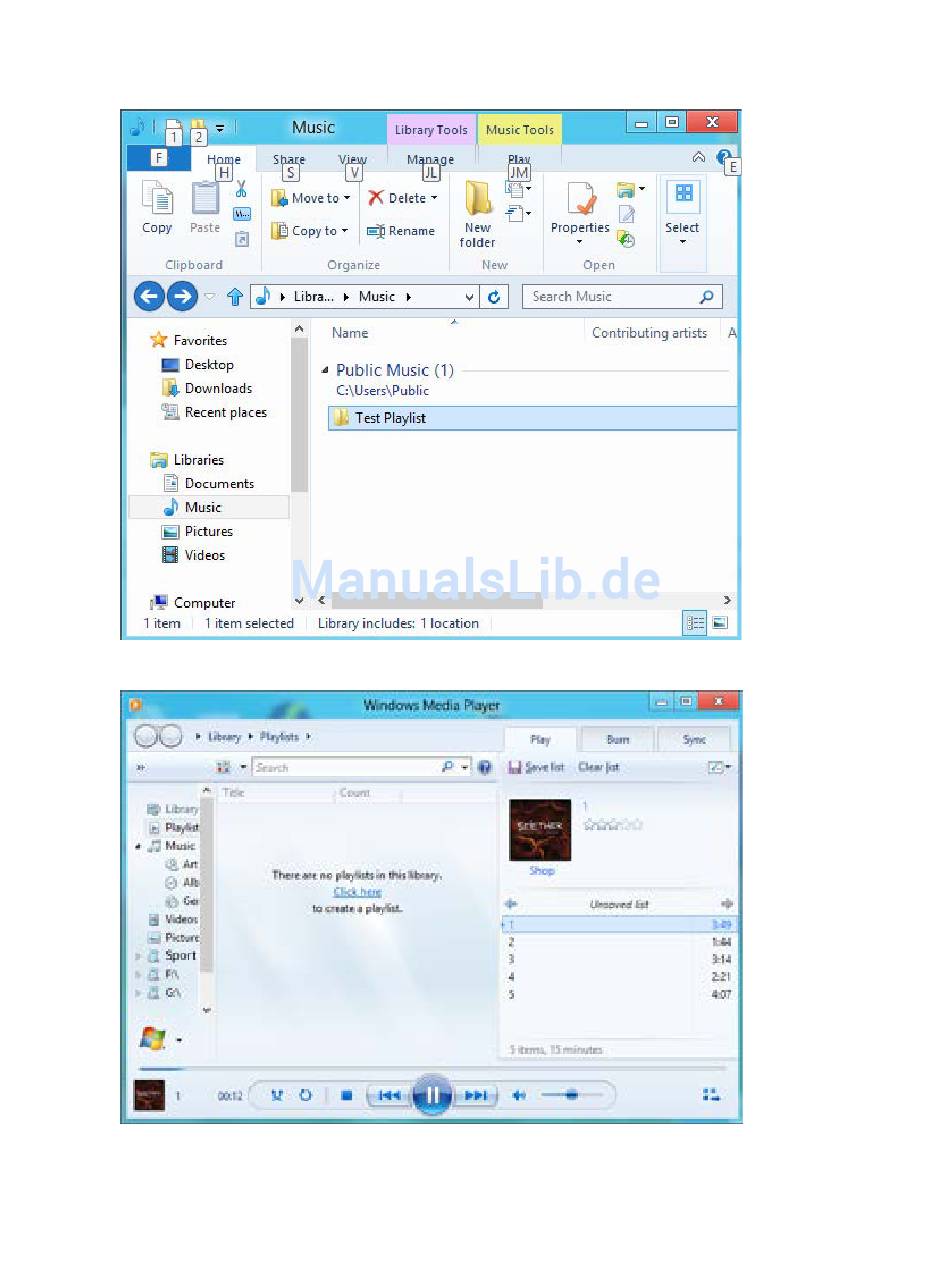Viewport: 950px width, 1267px height.
Task: Toggle repeat in Media Player
Action: coord(305,1095)
